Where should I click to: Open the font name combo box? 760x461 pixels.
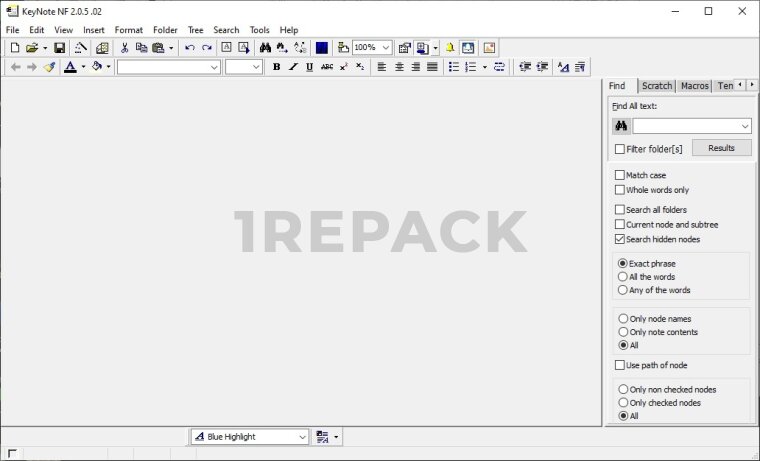[x=214, y=67]
